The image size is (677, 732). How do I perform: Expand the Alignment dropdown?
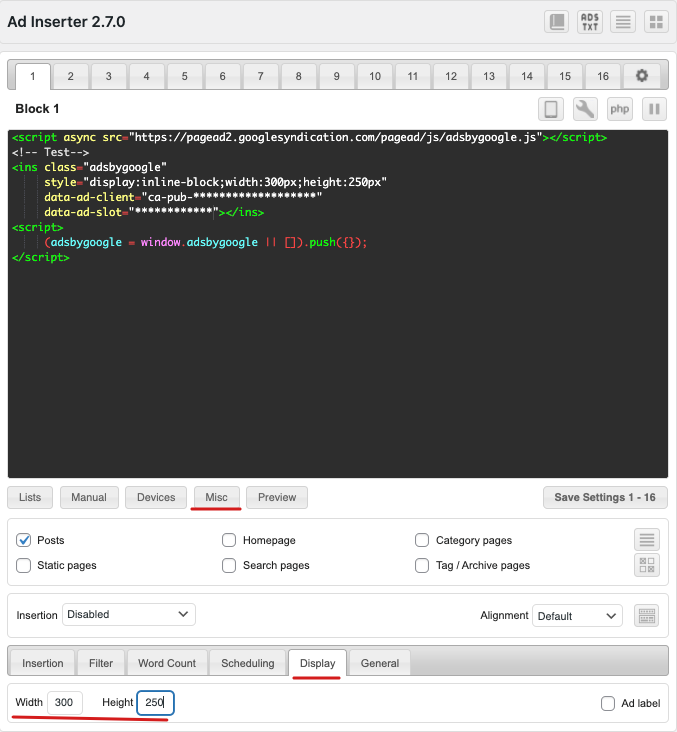[x=577, y=615]
